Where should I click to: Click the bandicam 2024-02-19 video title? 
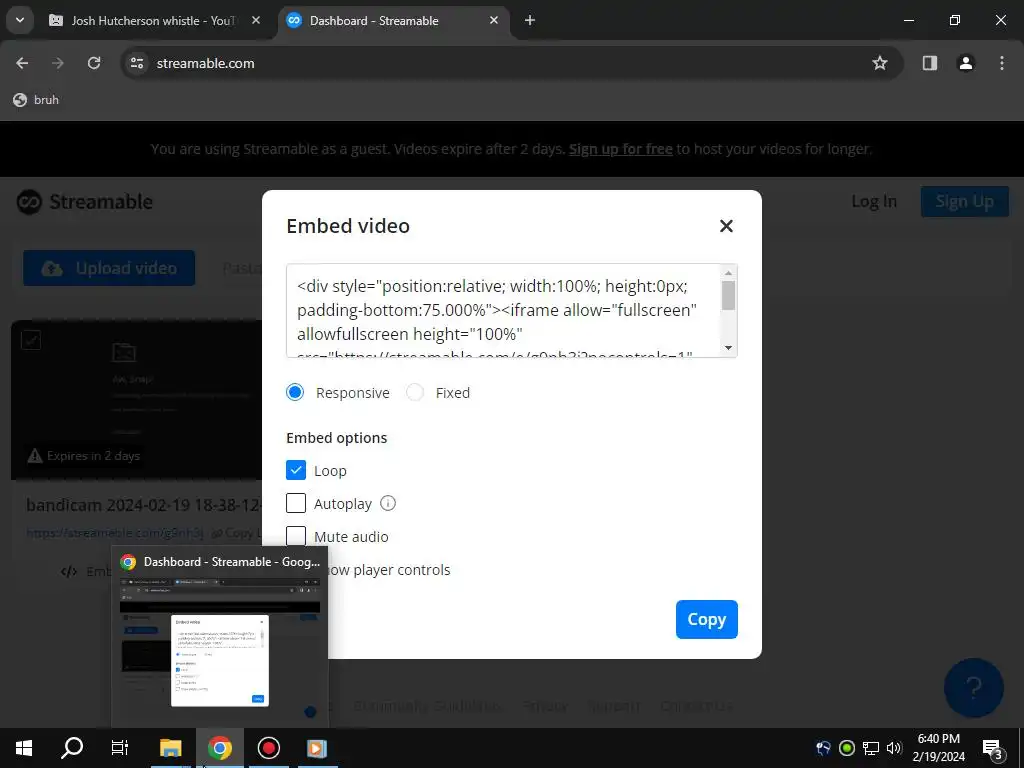point(144,505)
